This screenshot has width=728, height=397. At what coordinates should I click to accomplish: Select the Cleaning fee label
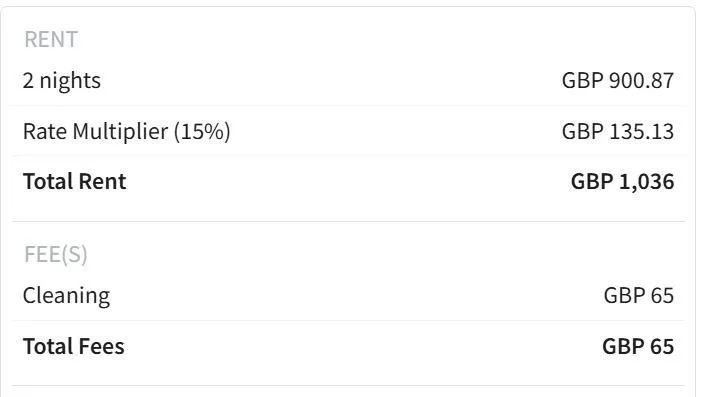(66, 296)
